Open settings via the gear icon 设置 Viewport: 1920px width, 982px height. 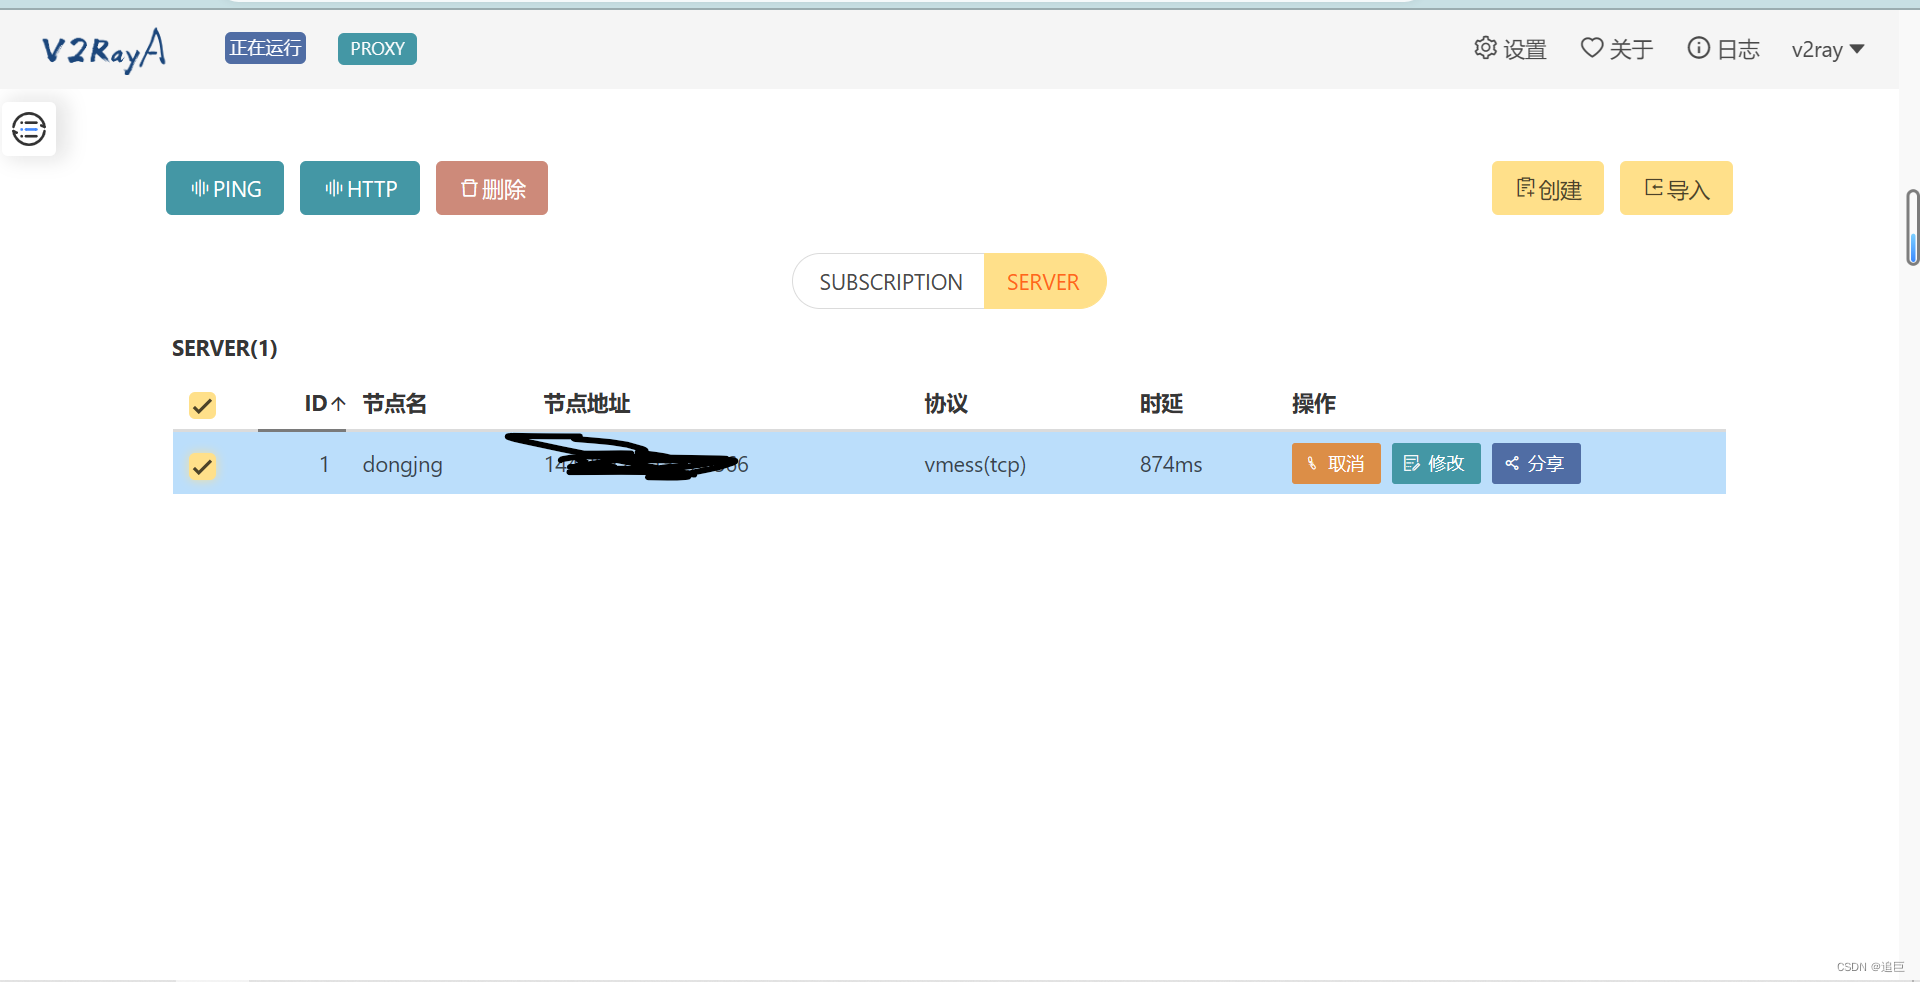tap(1510, 49)
